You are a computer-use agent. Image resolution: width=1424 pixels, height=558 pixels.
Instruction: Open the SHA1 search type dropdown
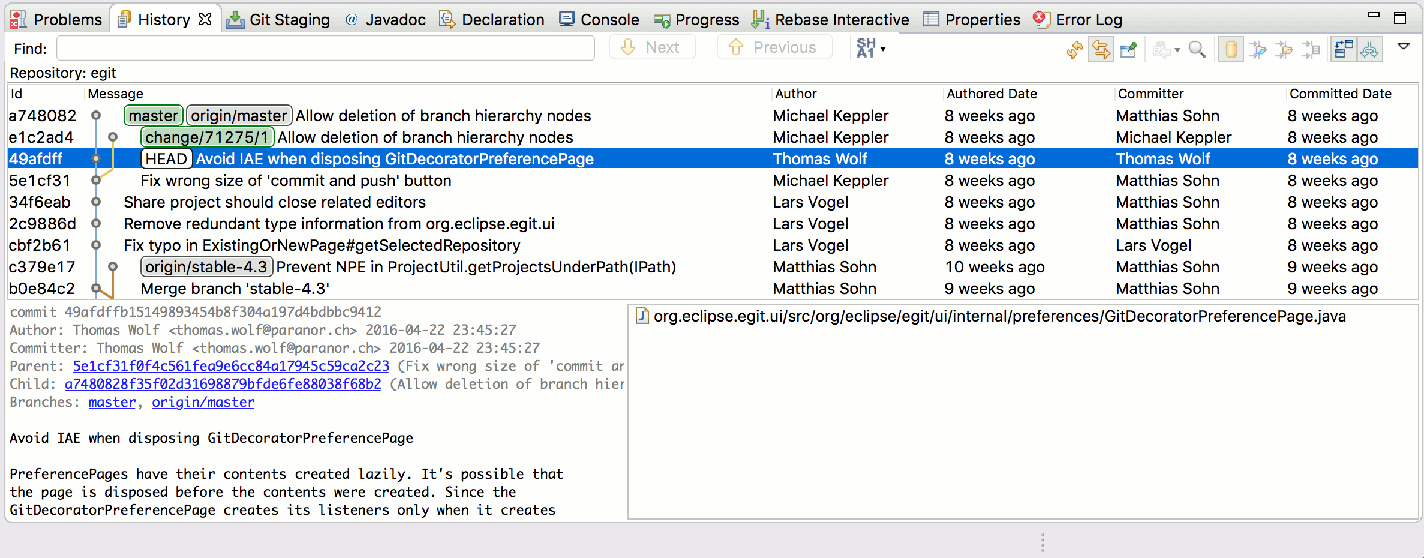pyautogui.click(x=870, y=48)
